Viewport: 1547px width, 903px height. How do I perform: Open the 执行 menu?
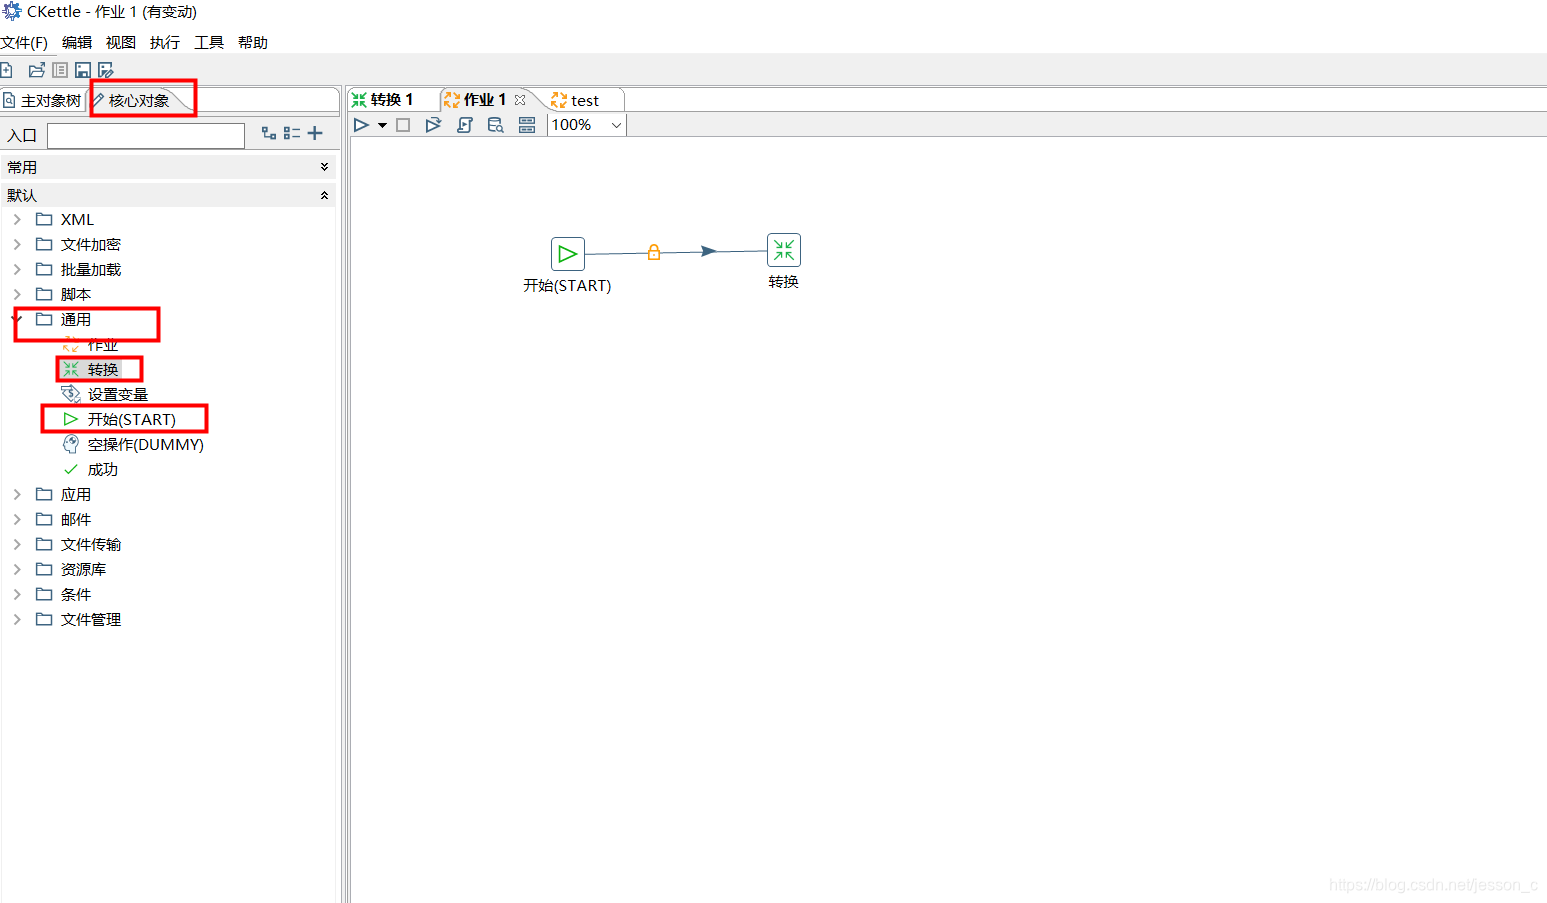pos(165,43)
